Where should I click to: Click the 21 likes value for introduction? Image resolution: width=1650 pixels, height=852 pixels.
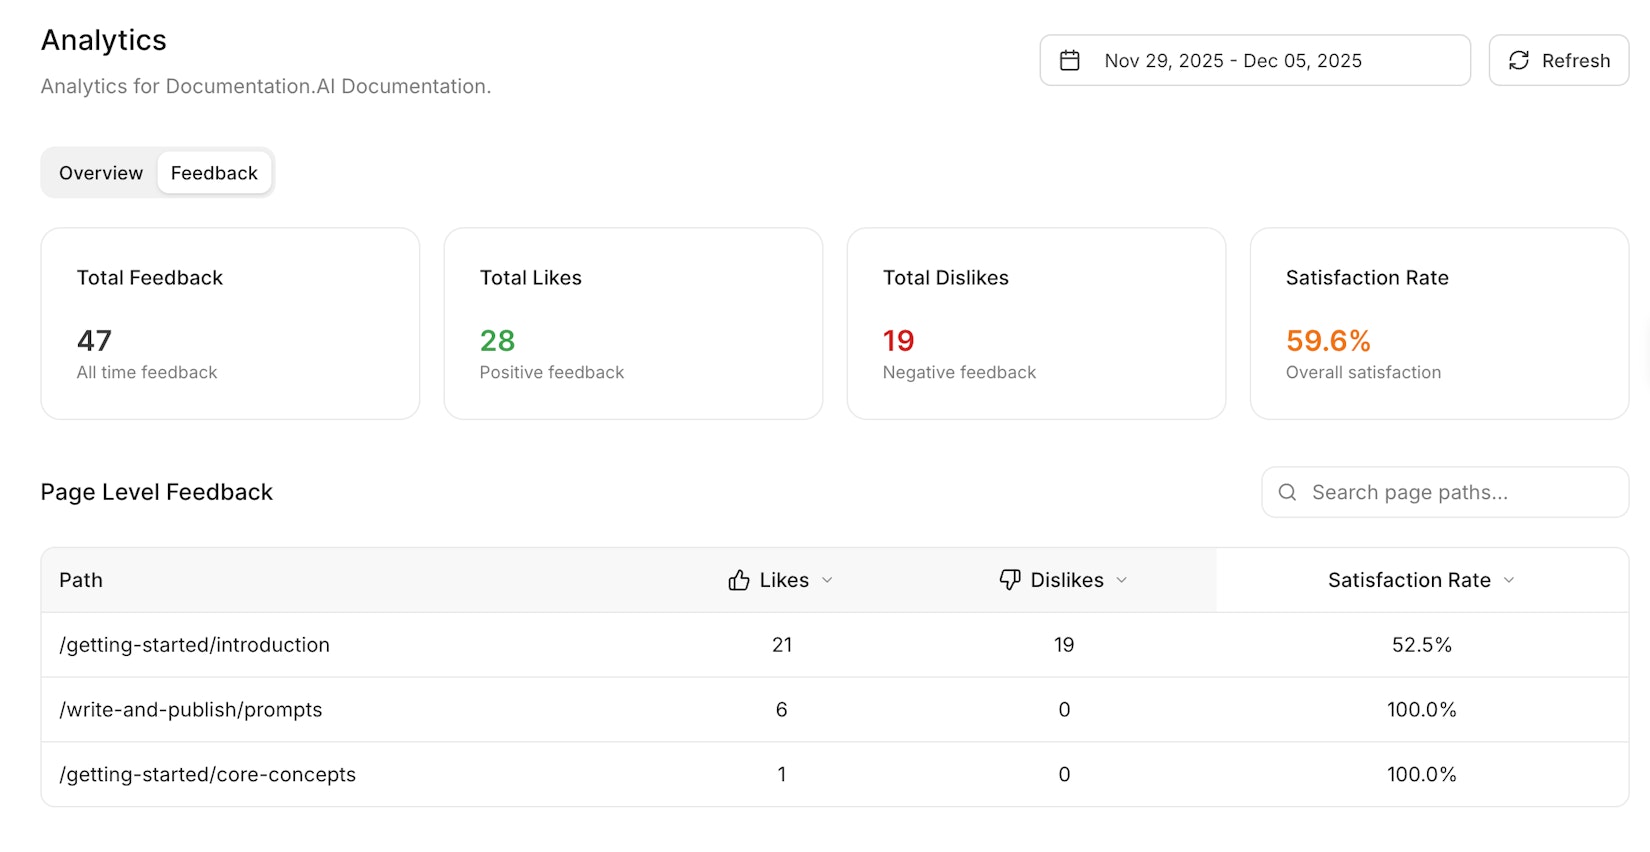[x=782, y=645]
